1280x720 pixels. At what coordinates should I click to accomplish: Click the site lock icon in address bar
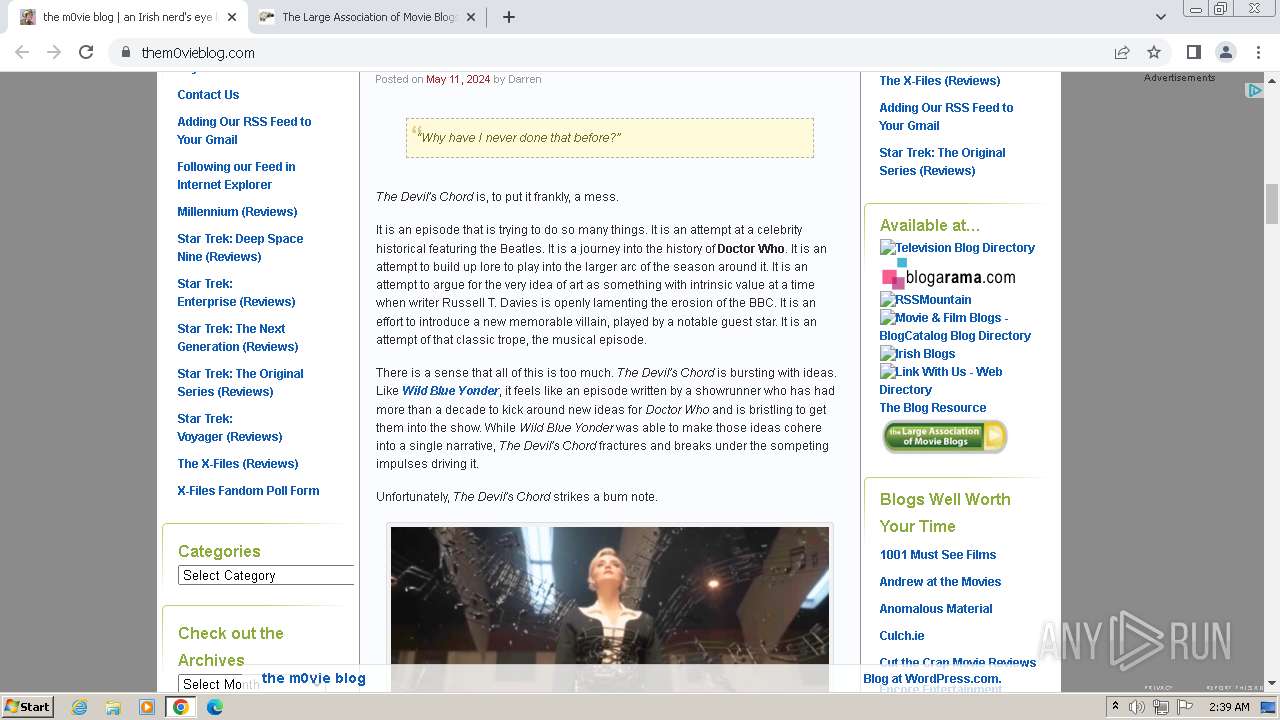coord(126,52)
